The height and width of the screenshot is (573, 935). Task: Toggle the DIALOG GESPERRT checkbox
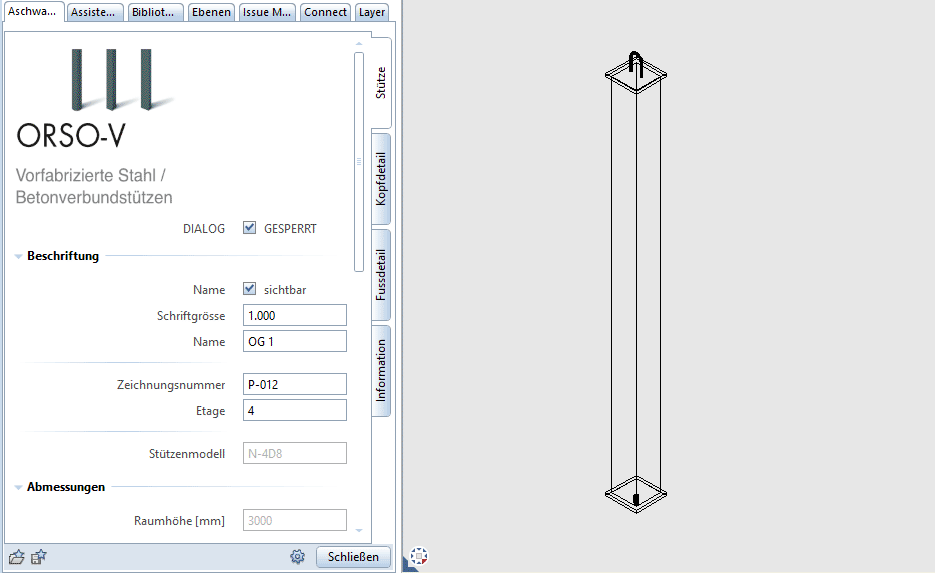(x=249, y=228)
